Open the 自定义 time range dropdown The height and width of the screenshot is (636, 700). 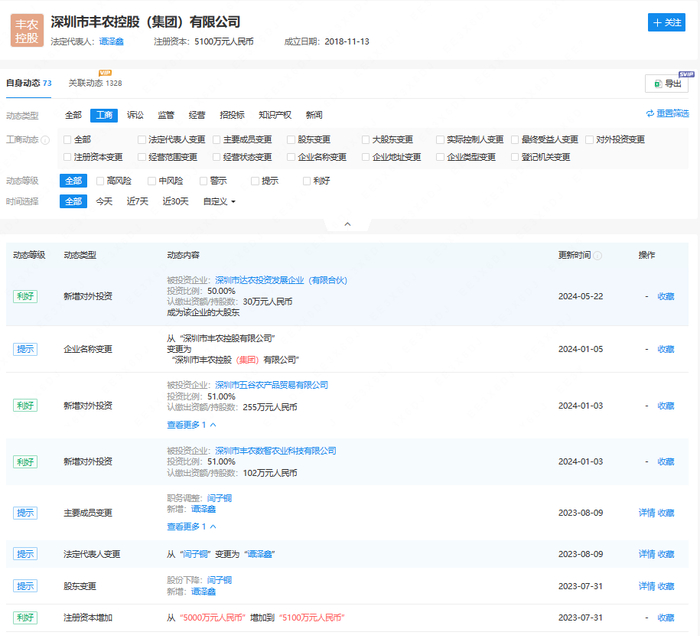[x=219, y=201]
